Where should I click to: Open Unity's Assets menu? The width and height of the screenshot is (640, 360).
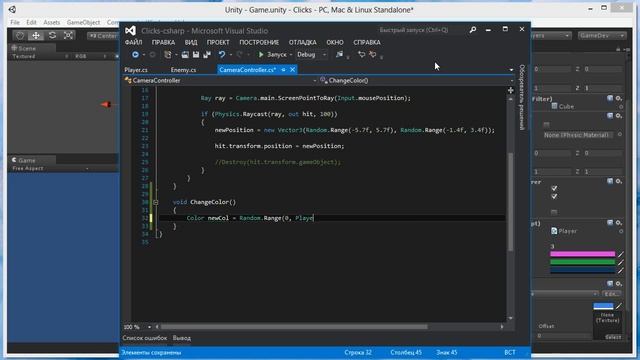[x=51, y=22]
